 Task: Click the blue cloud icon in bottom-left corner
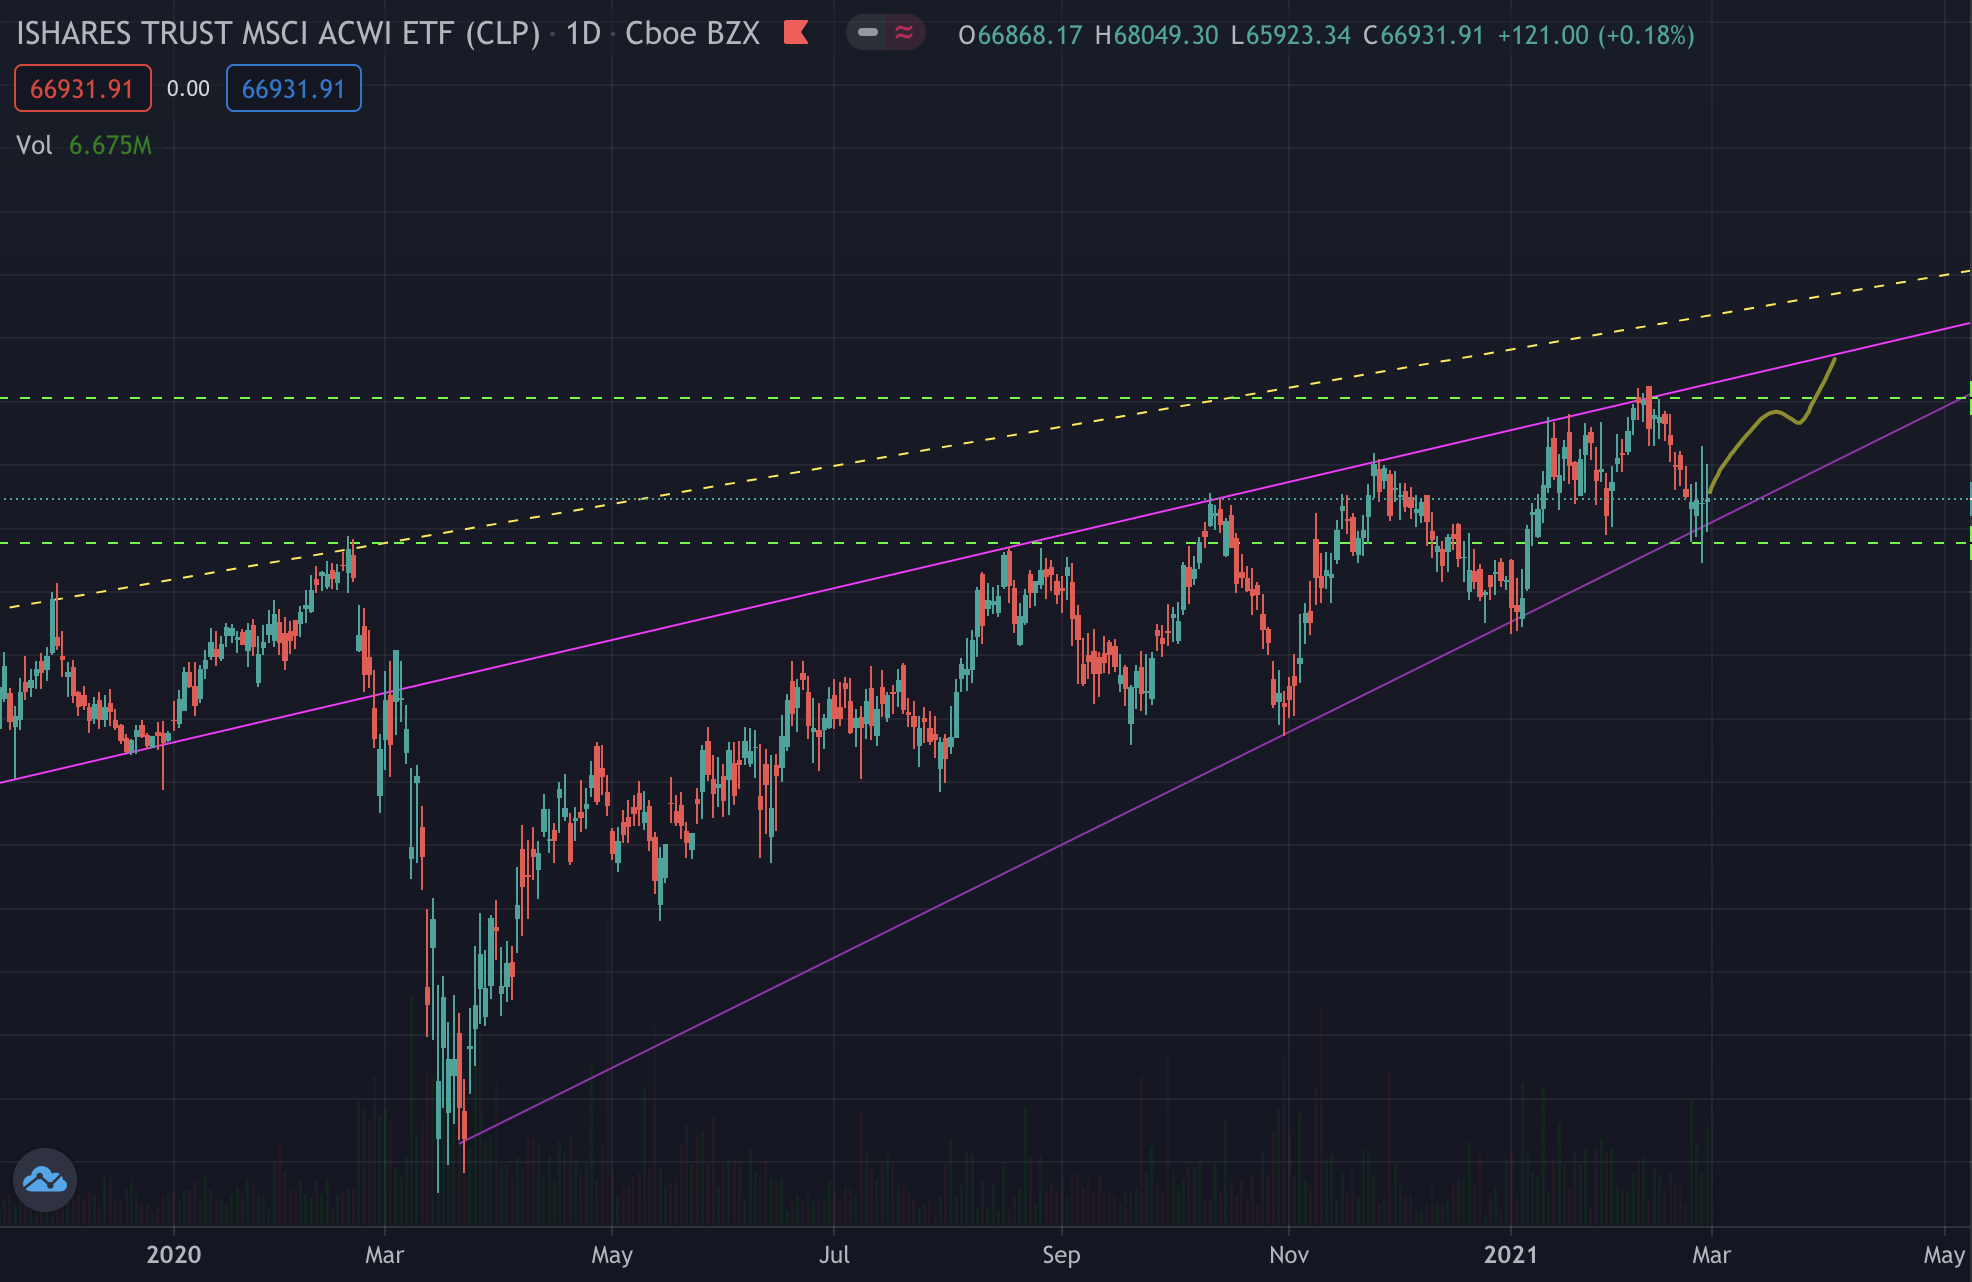45,1180
